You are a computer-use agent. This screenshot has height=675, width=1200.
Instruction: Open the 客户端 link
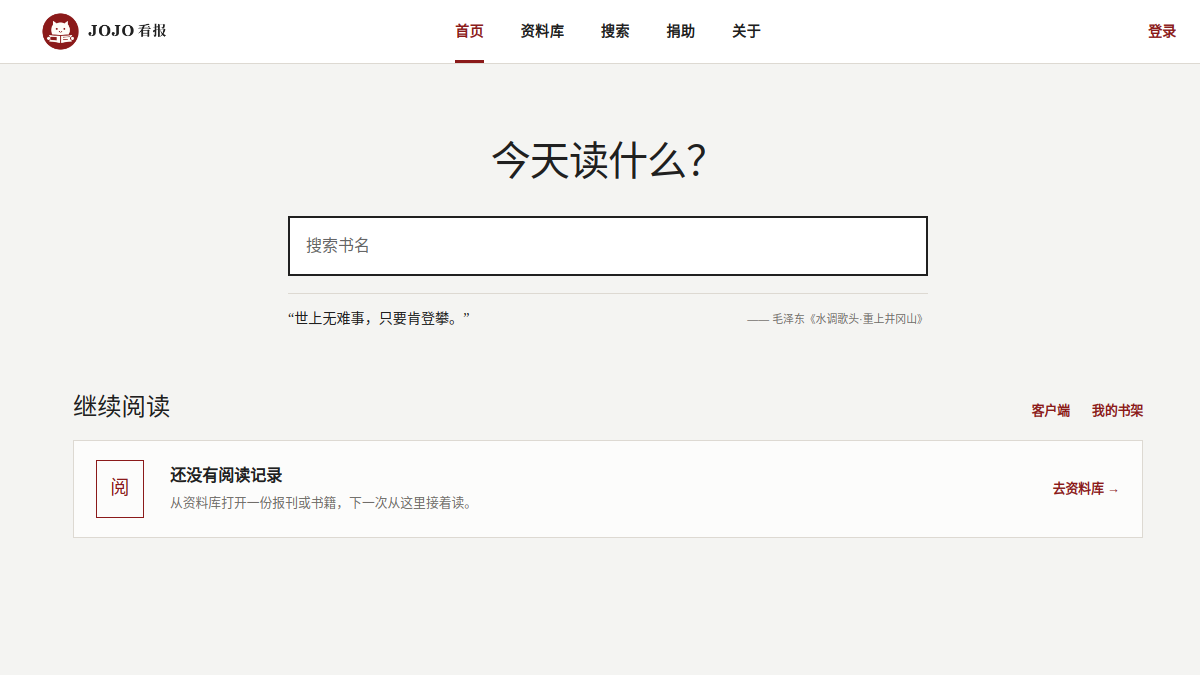(1051, 410)
